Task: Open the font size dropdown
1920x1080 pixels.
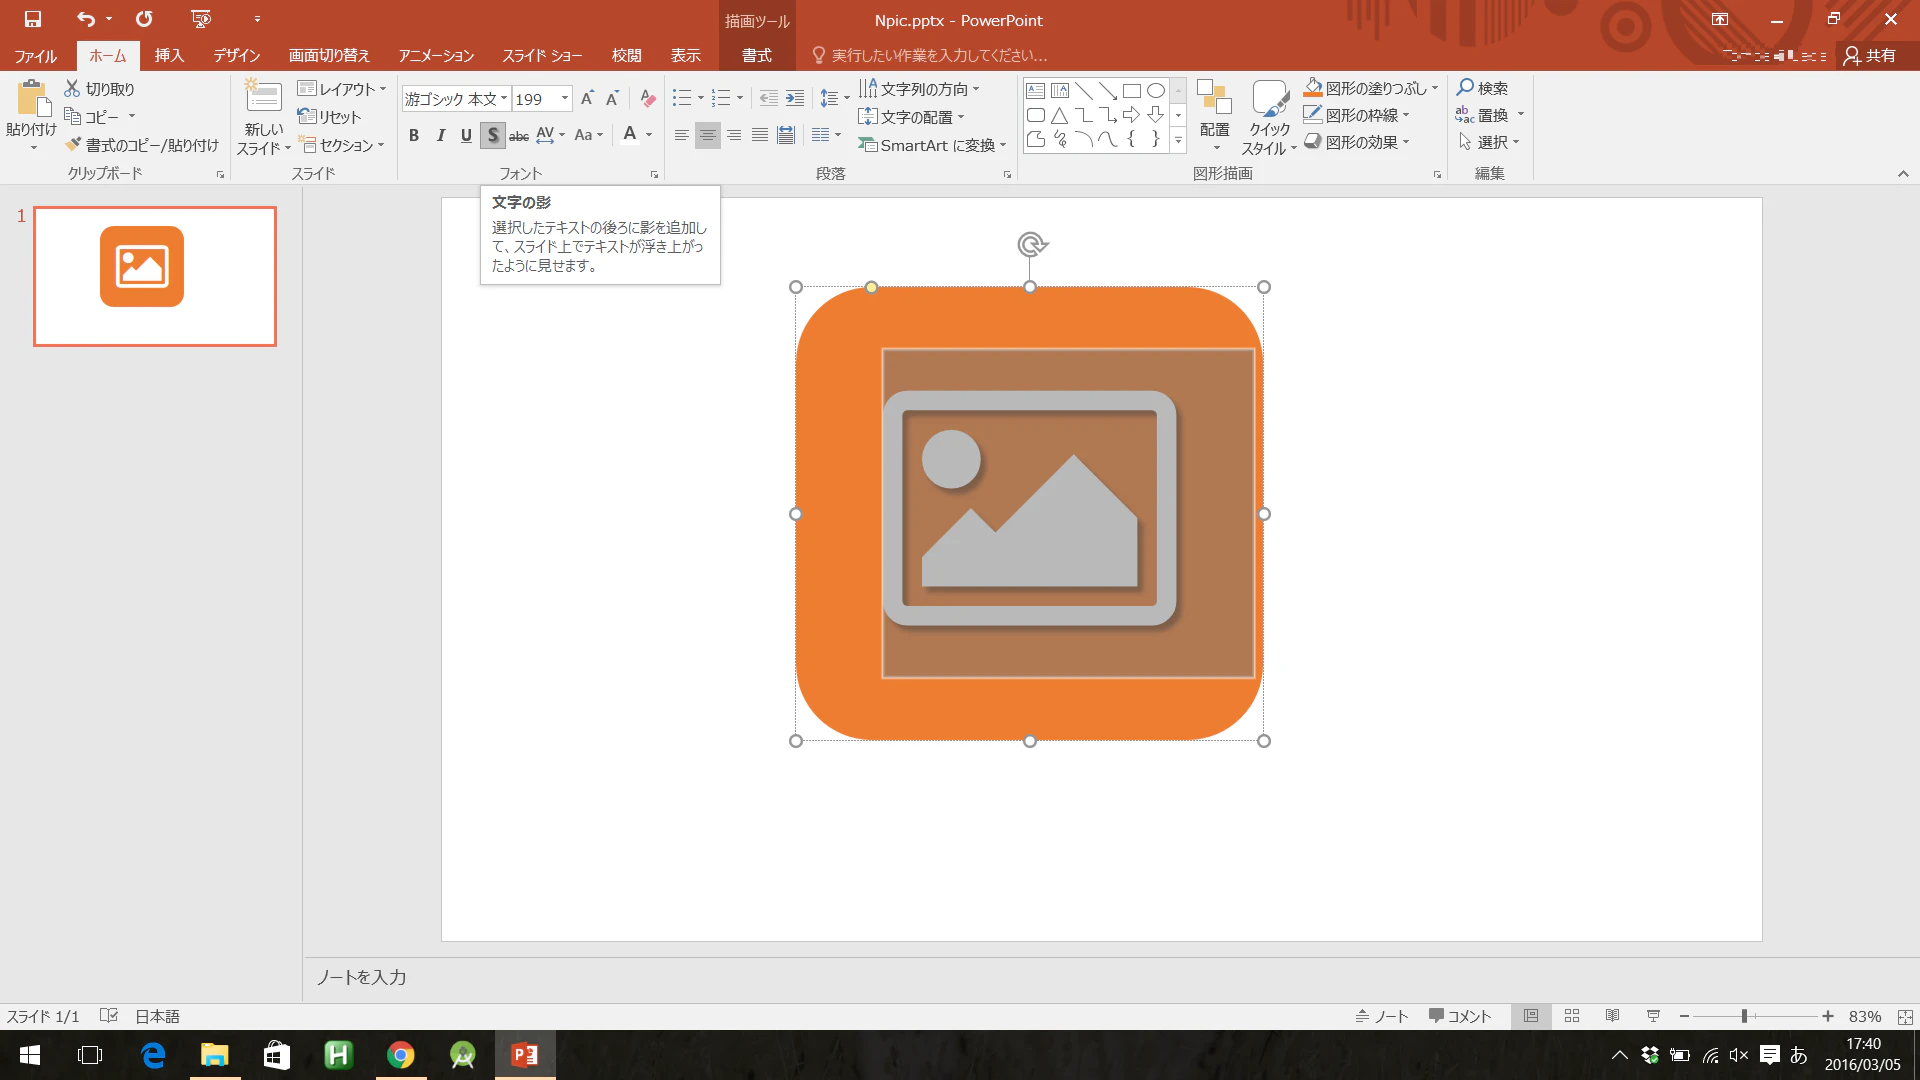Action: coord(565,98)
